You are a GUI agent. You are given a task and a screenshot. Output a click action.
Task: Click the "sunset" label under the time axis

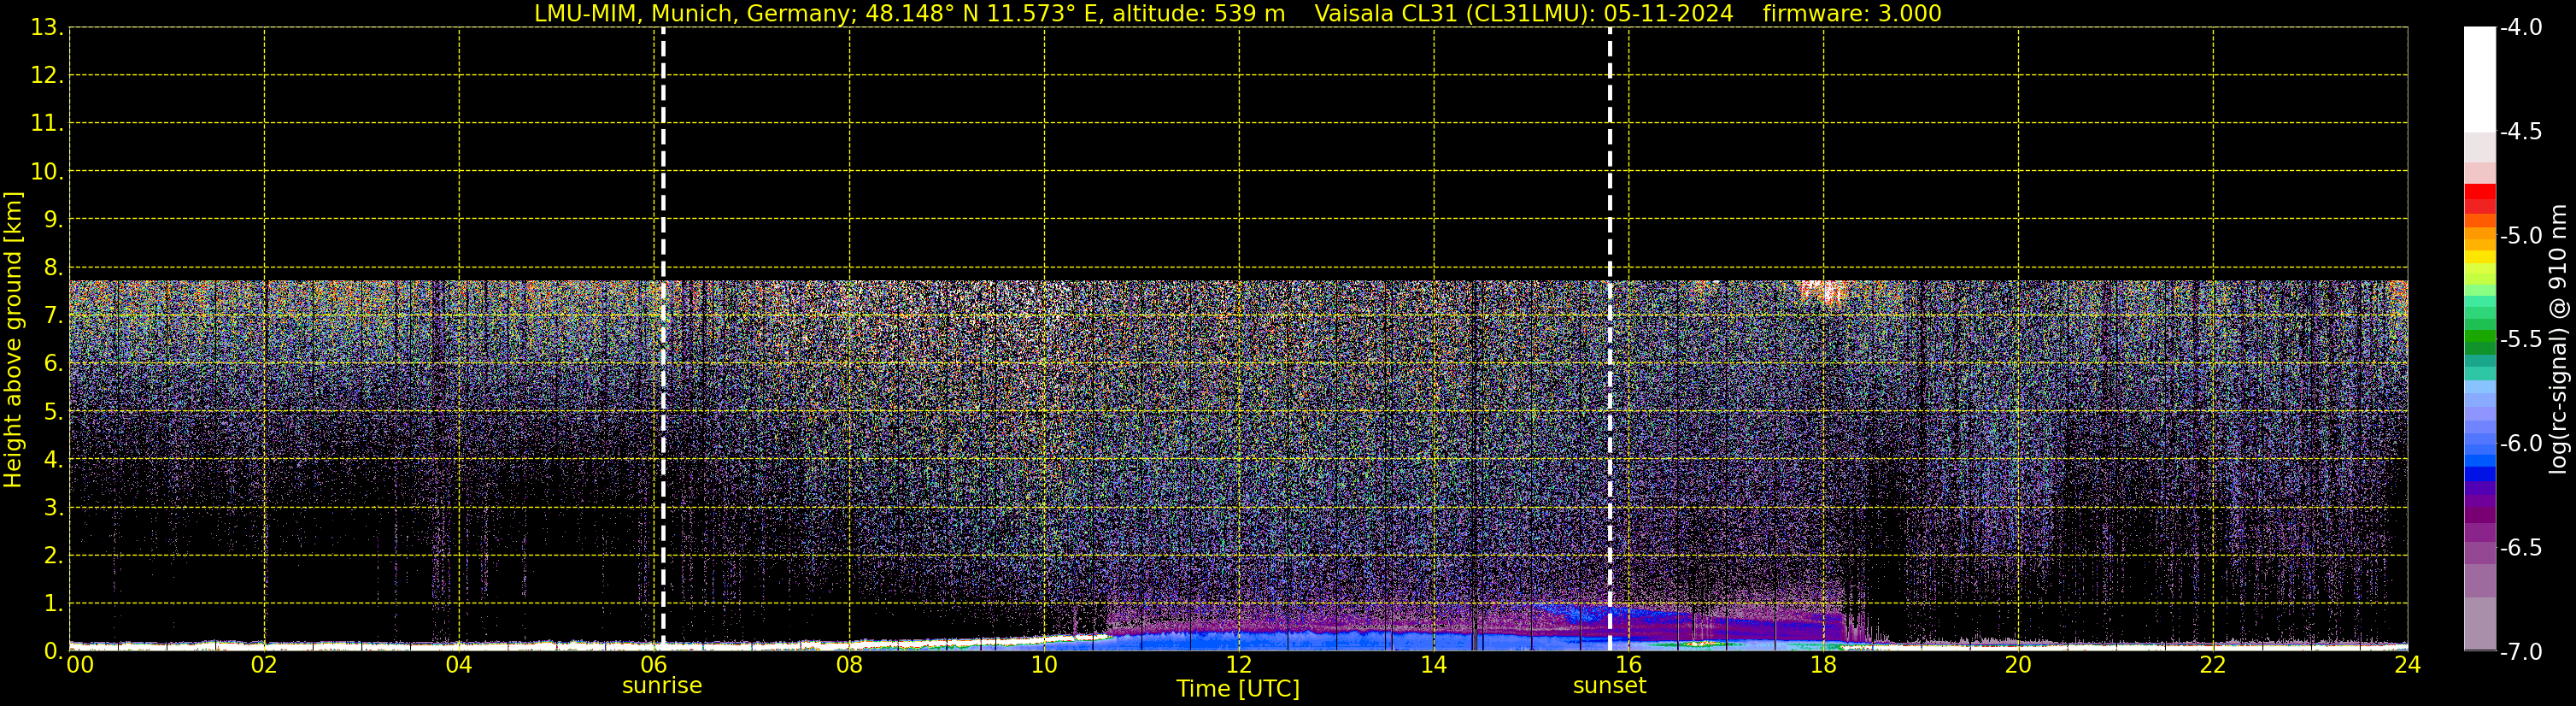[1609, 686]
